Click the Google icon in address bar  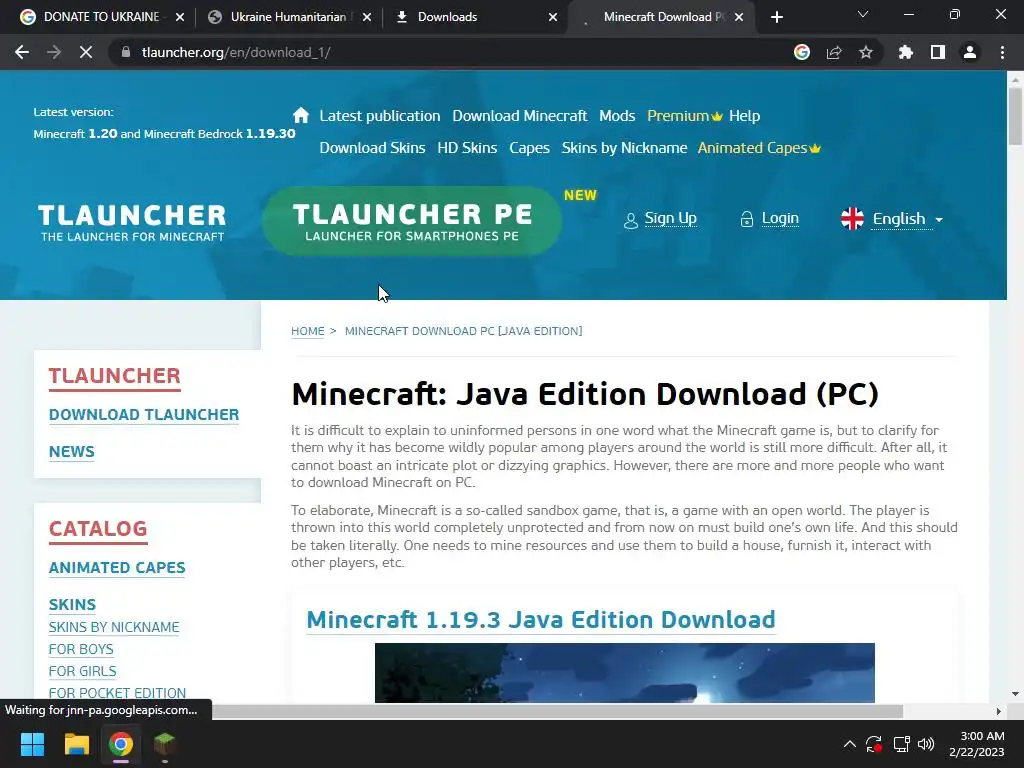coord(802,52)
